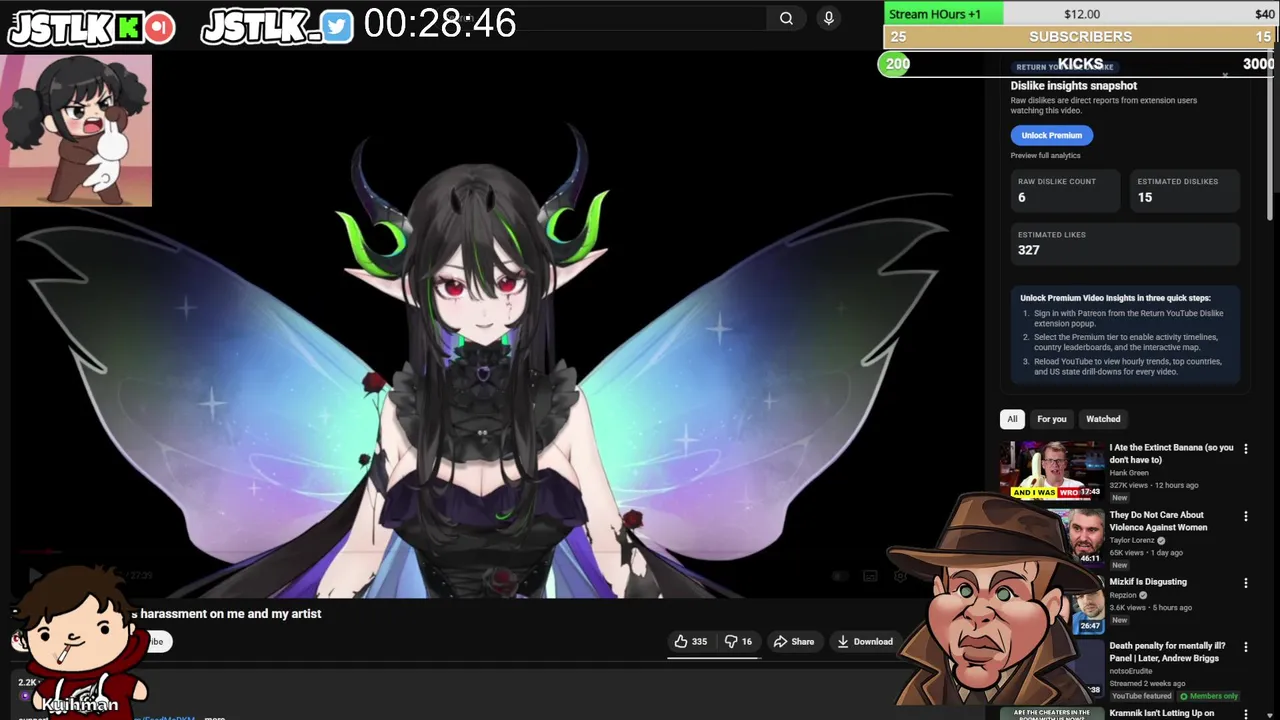Close the Return YouTube Dislike panel

pyautogui.click(x=1225, y=75)
